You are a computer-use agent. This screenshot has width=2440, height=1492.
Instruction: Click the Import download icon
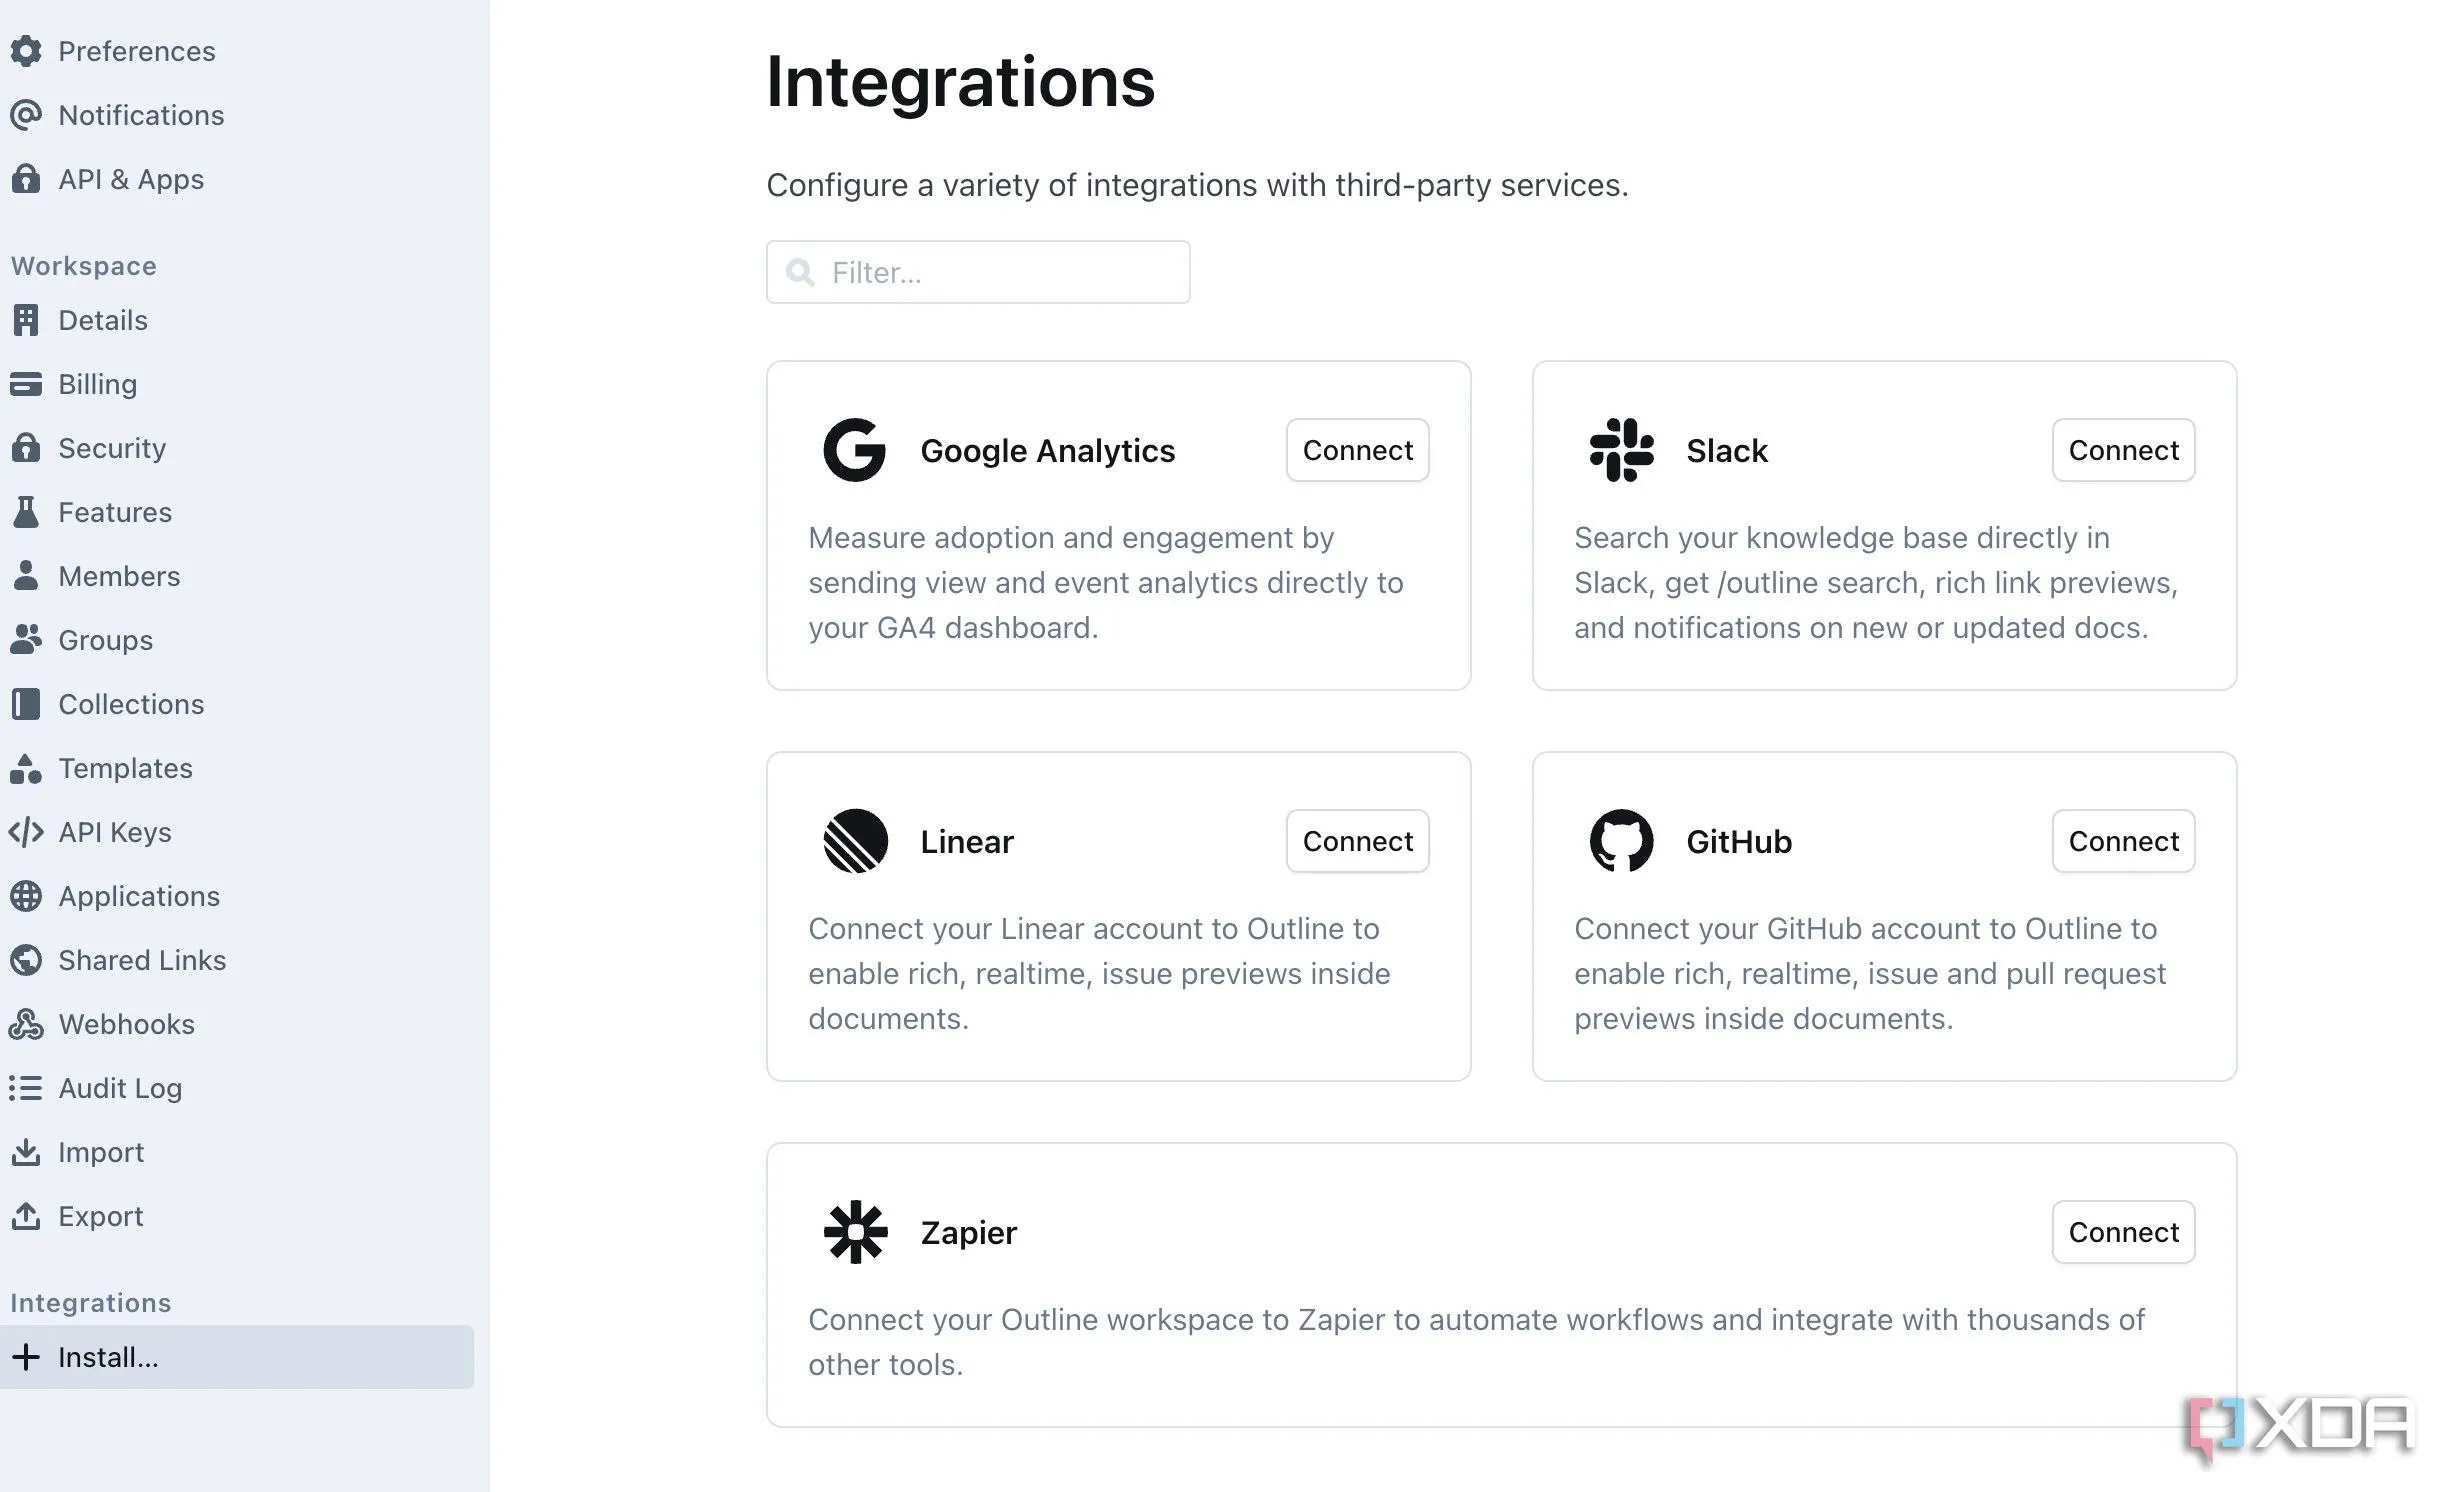pos(26,1152)
